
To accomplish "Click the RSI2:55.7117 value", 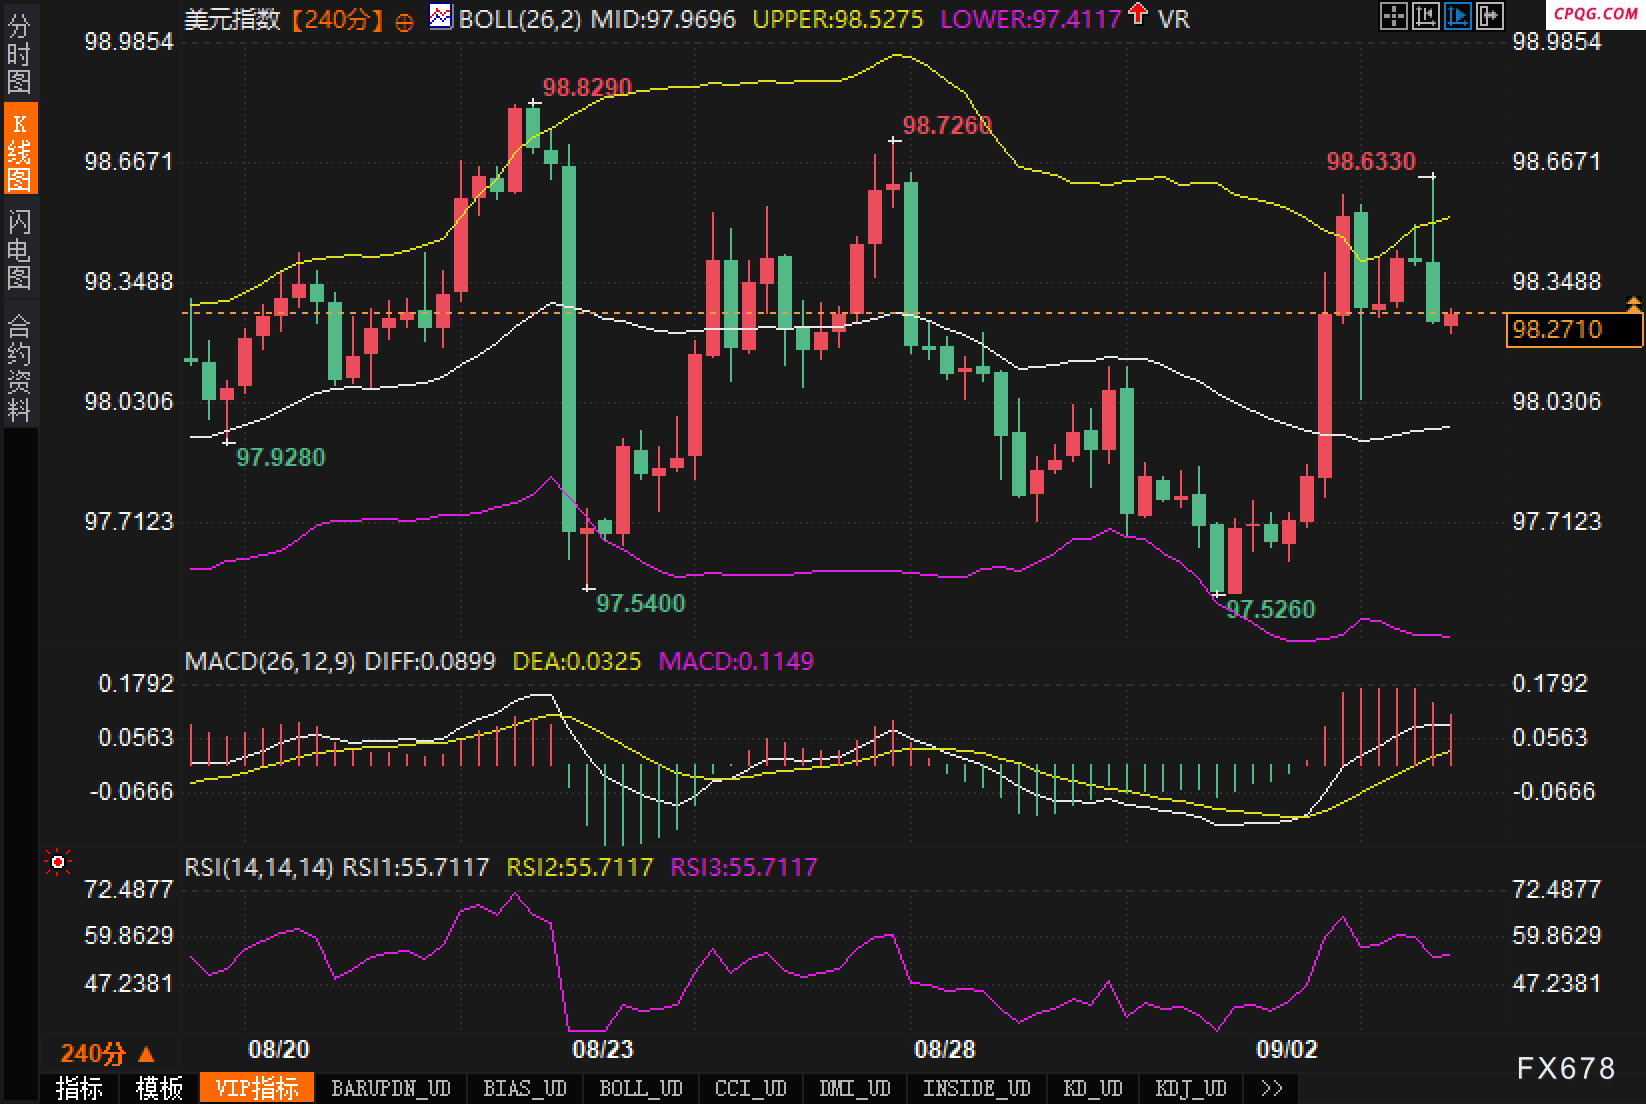I will click(x=580, y=867).
